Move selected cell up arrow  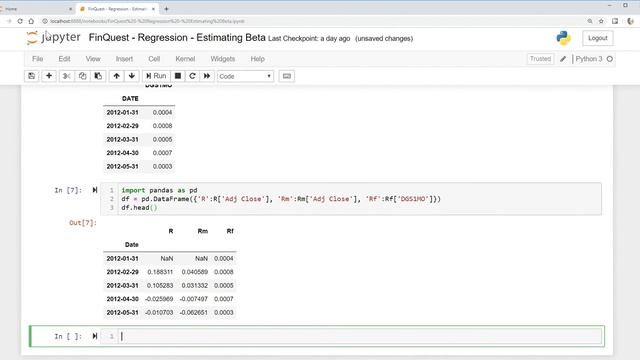116,76
